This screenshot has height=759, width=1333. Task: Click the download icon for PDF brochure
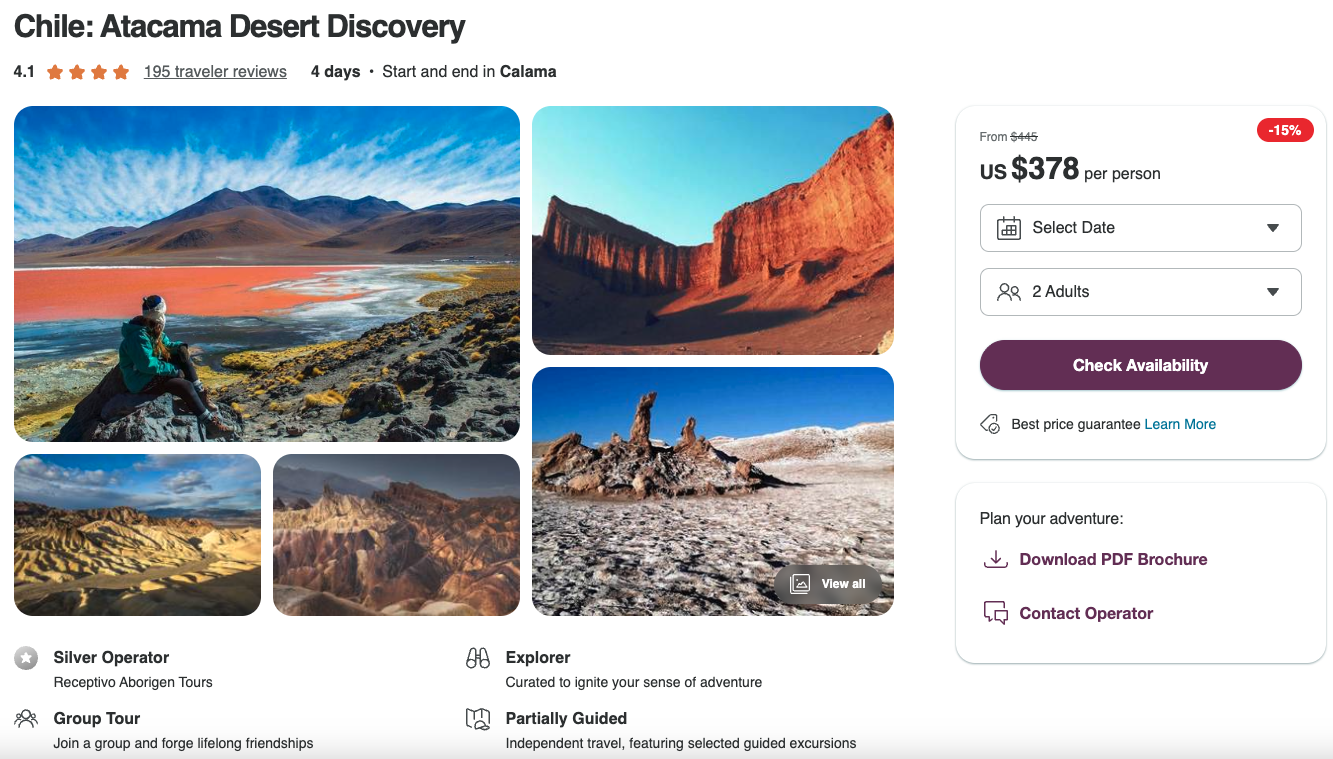coord(995,560)
